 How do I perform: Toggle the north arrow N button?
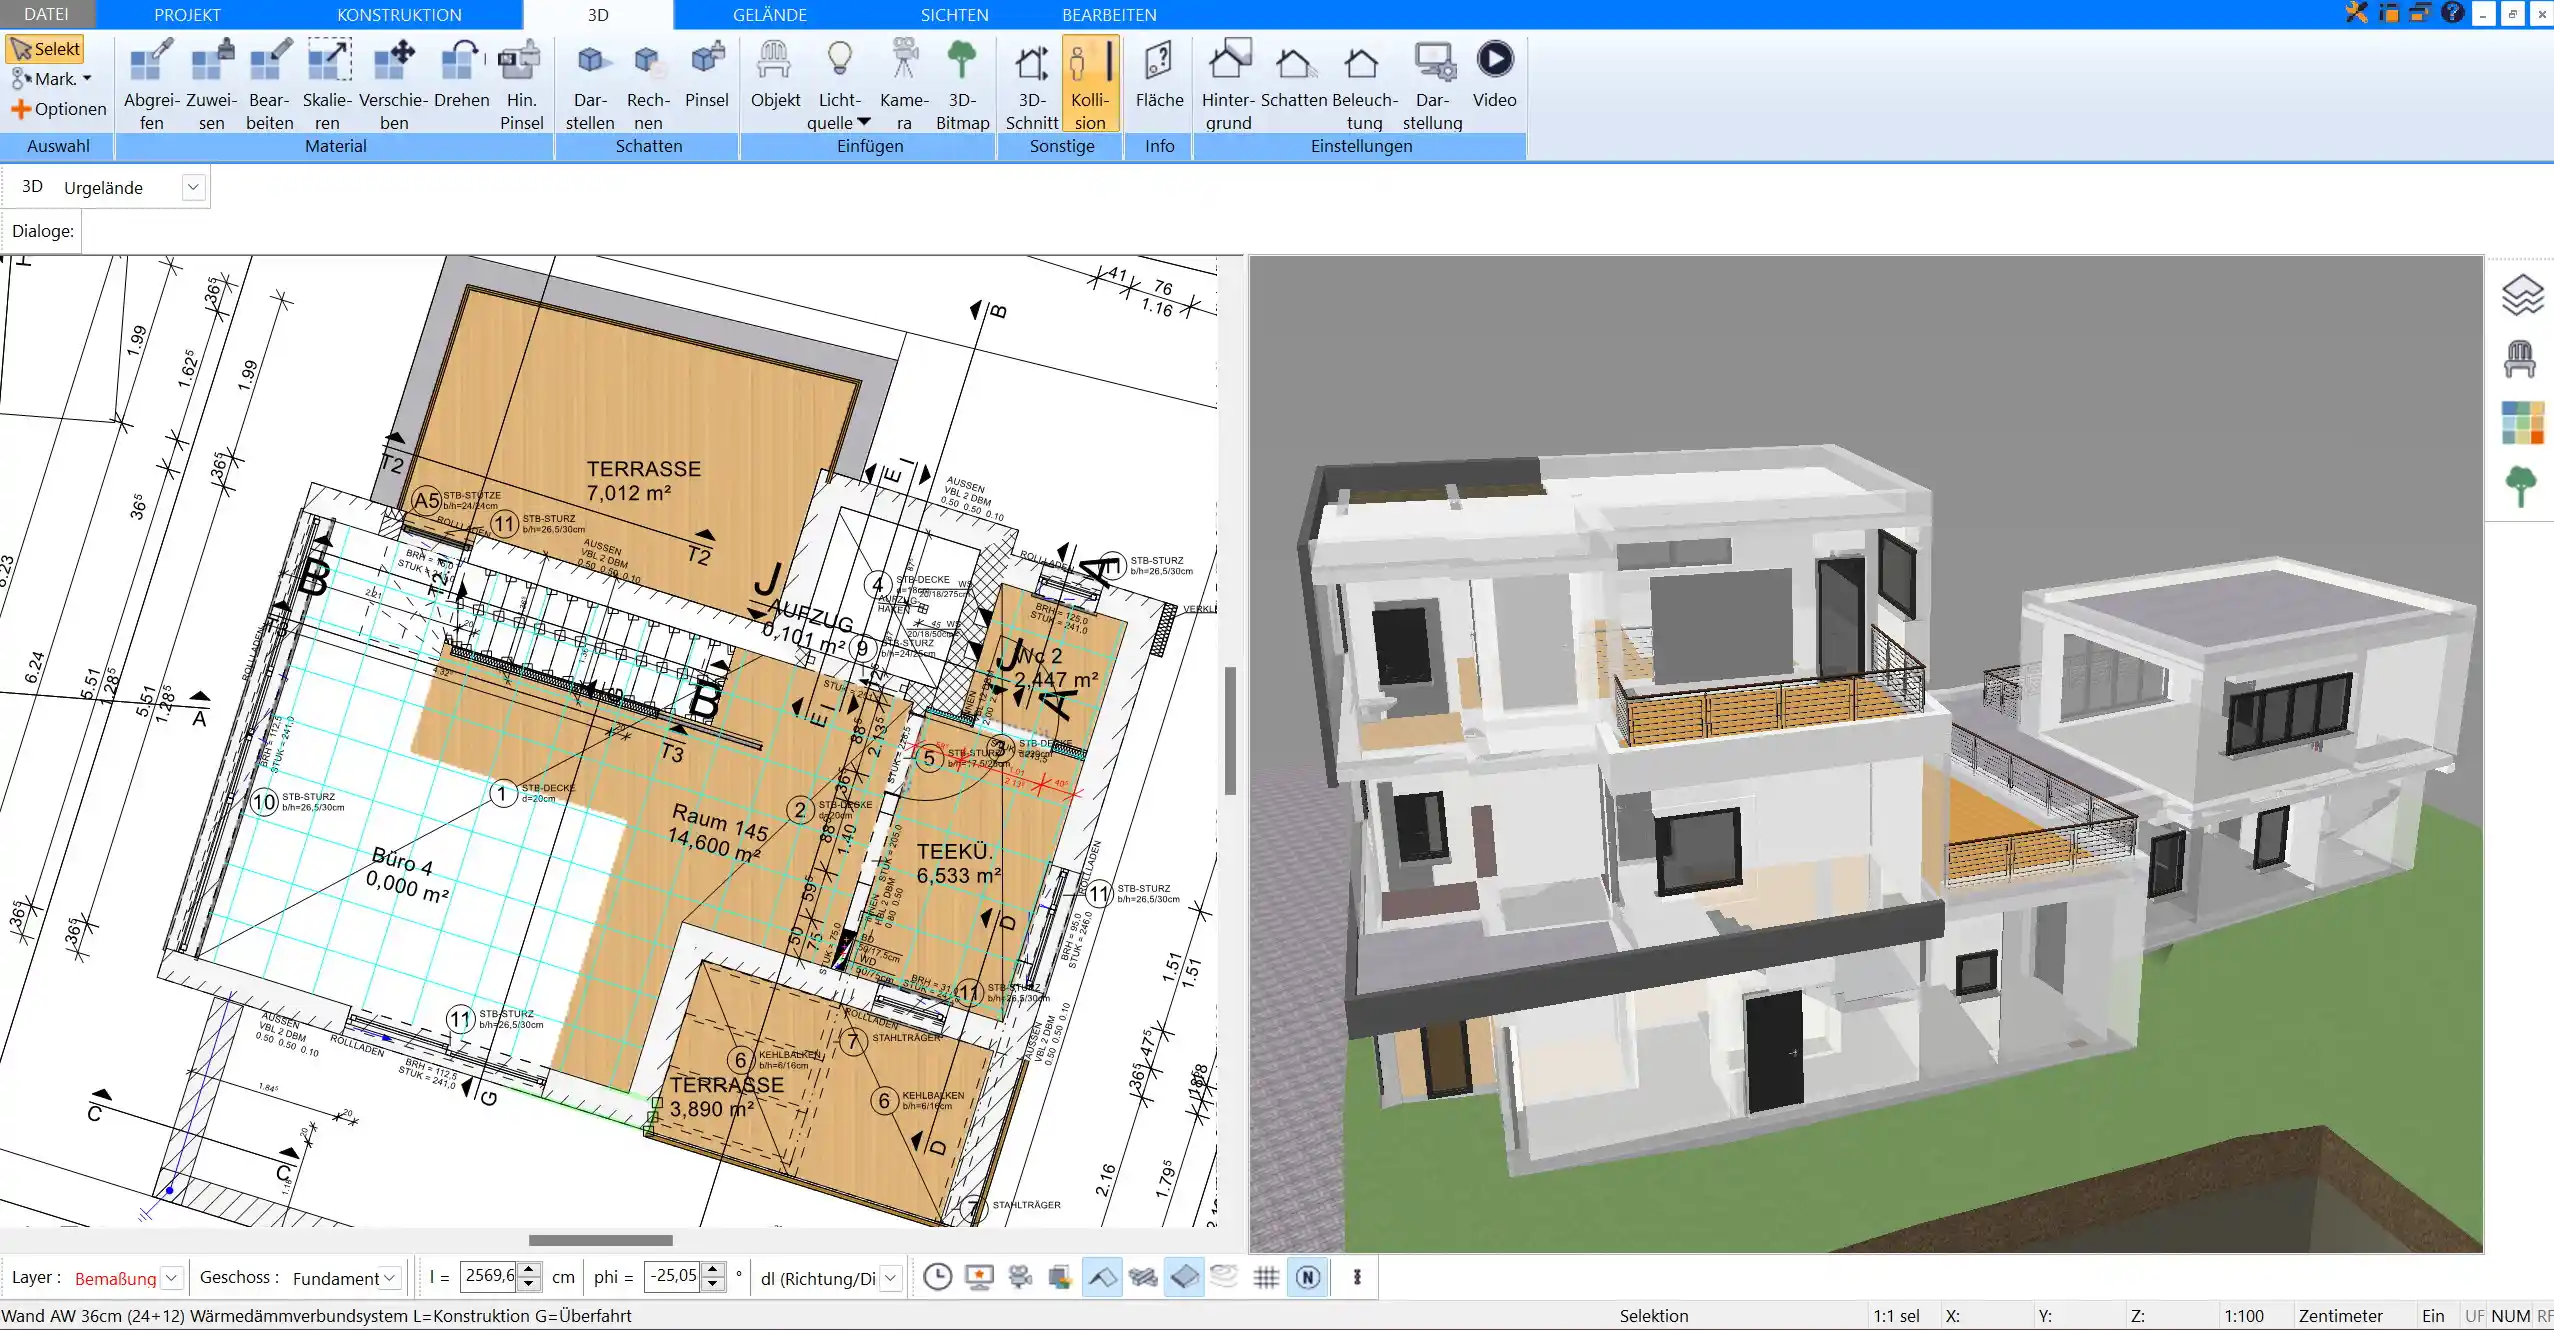point(1308,1277)
